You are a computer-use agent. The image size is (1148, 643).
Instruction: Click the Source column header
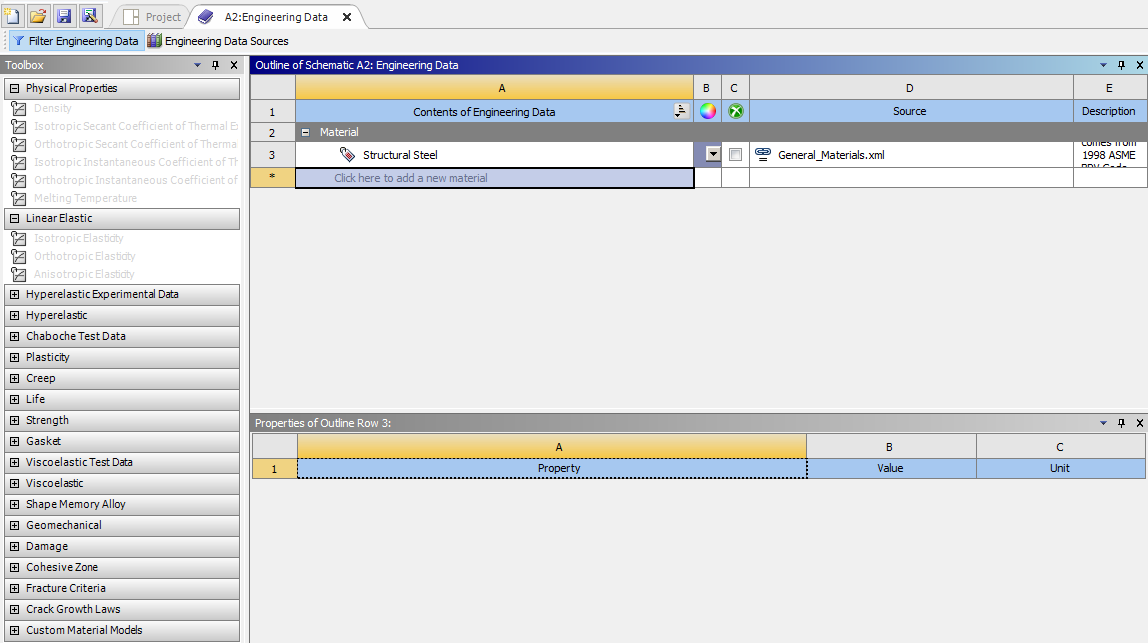tap(909, 111)
